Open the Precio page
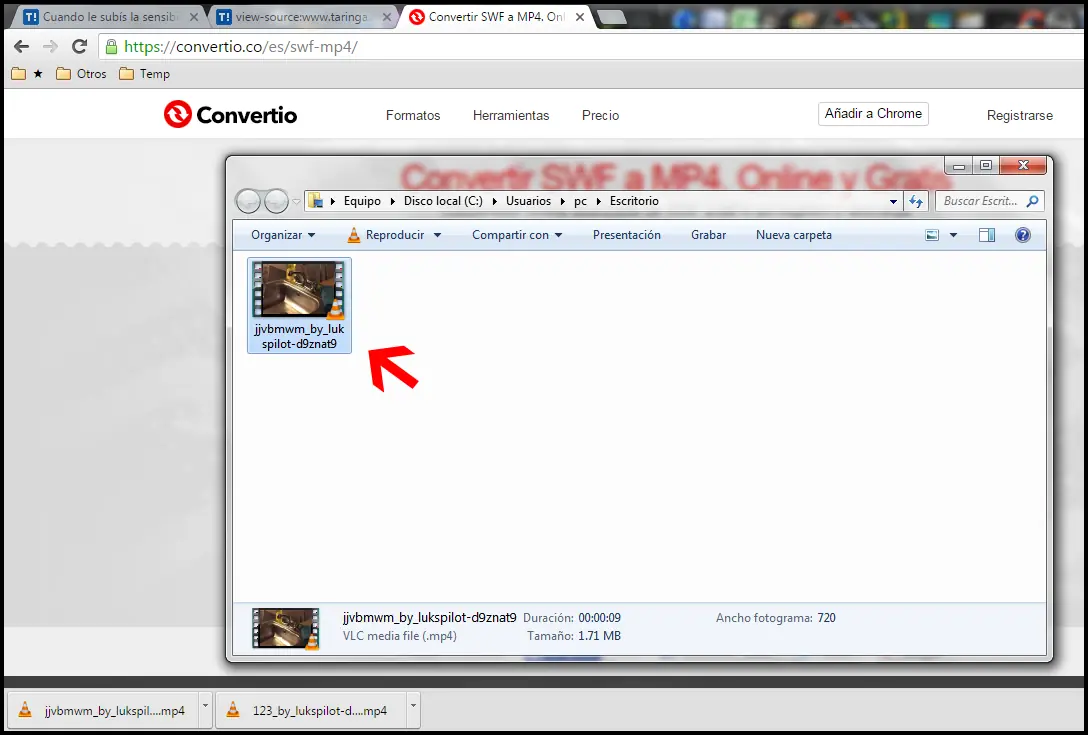Screen dimensions: 1088x735 (600, 115)
